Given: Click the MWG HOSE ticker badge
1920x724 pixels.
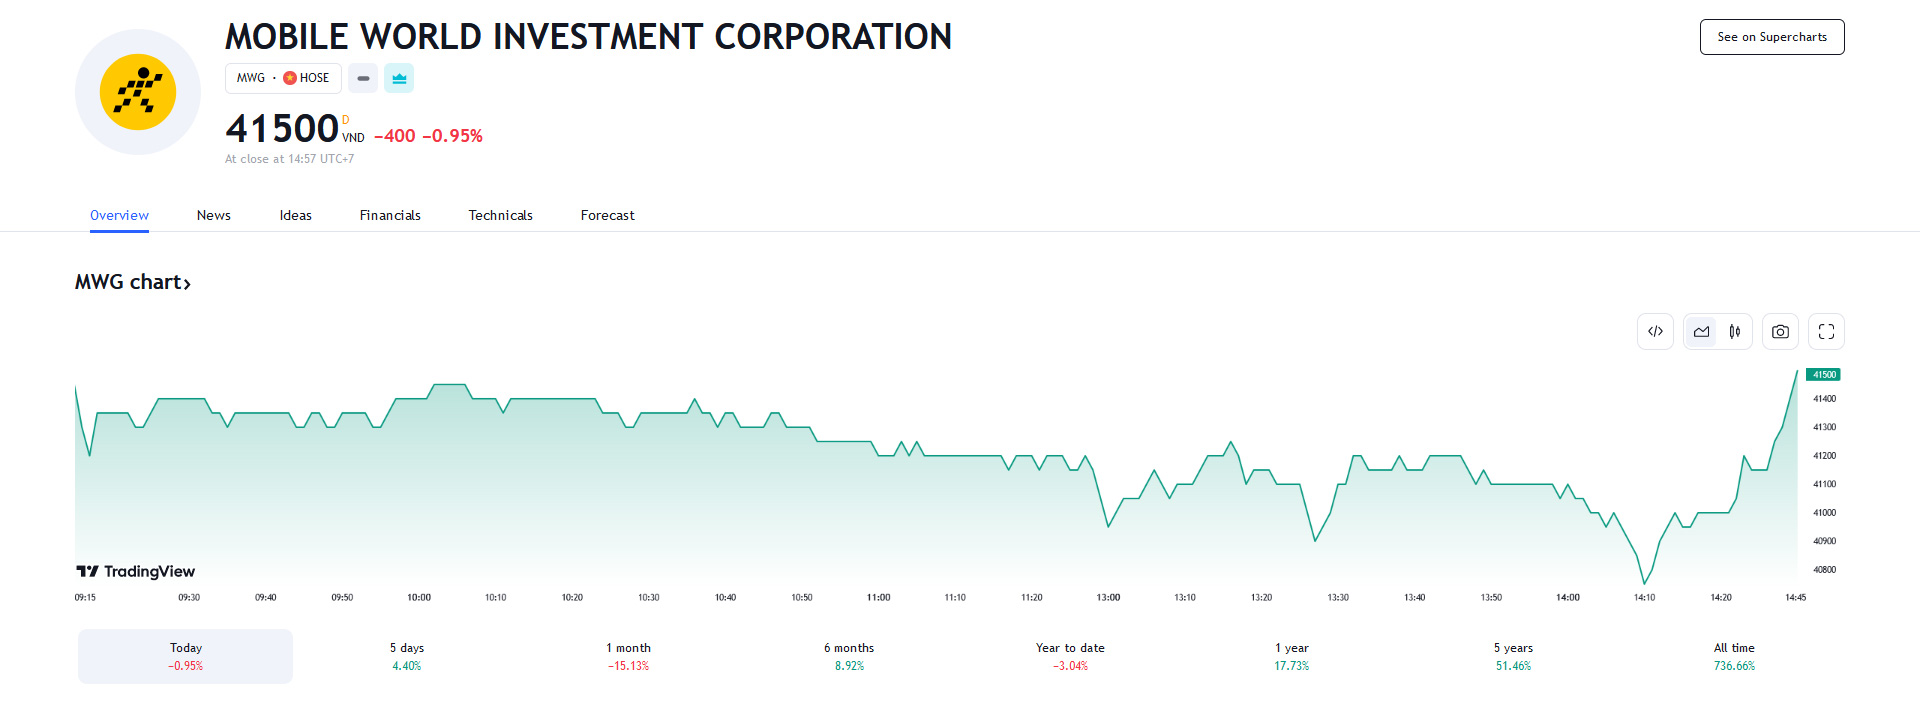Looking at the screenshot, I should (x=283, y=78).
